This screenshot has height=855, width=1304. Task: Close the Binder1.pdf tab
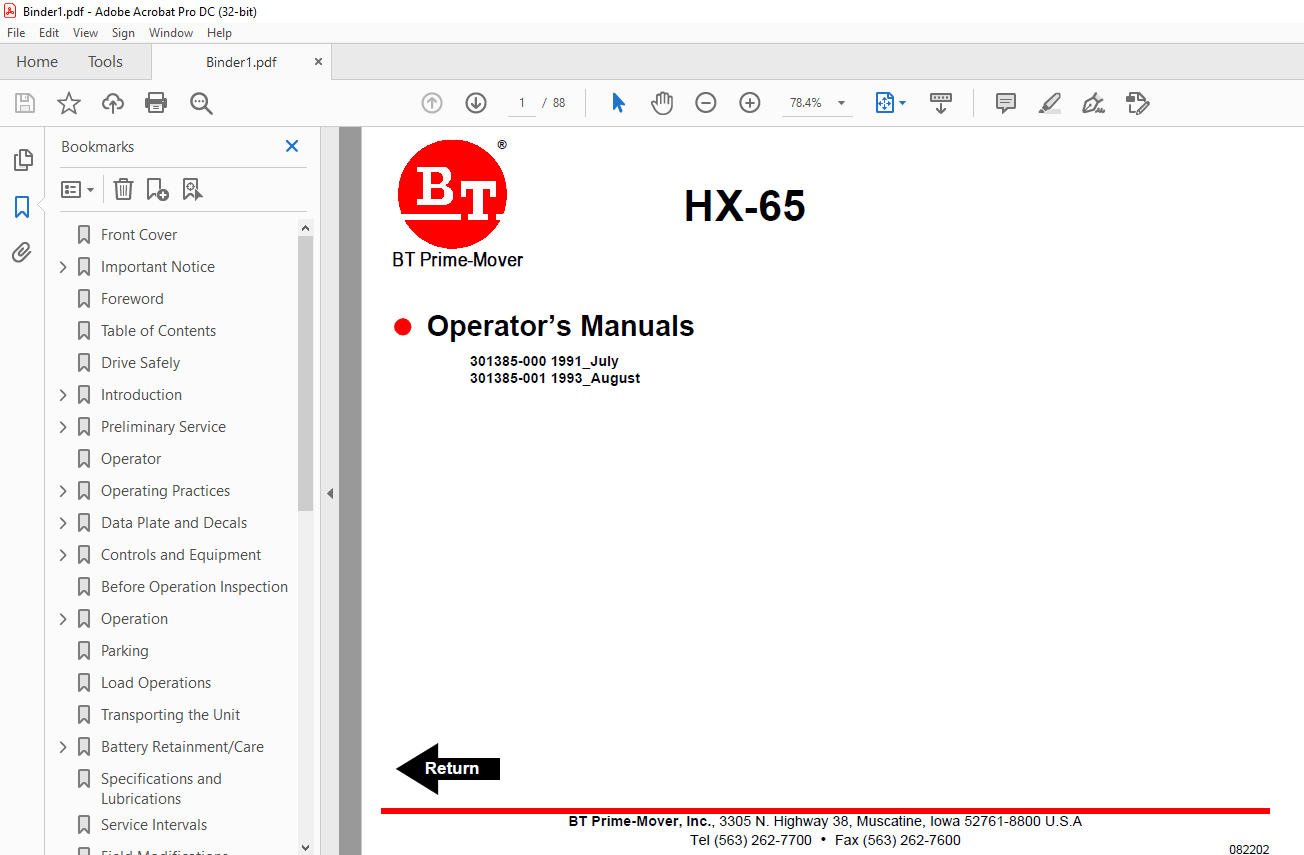click(318, 61)
